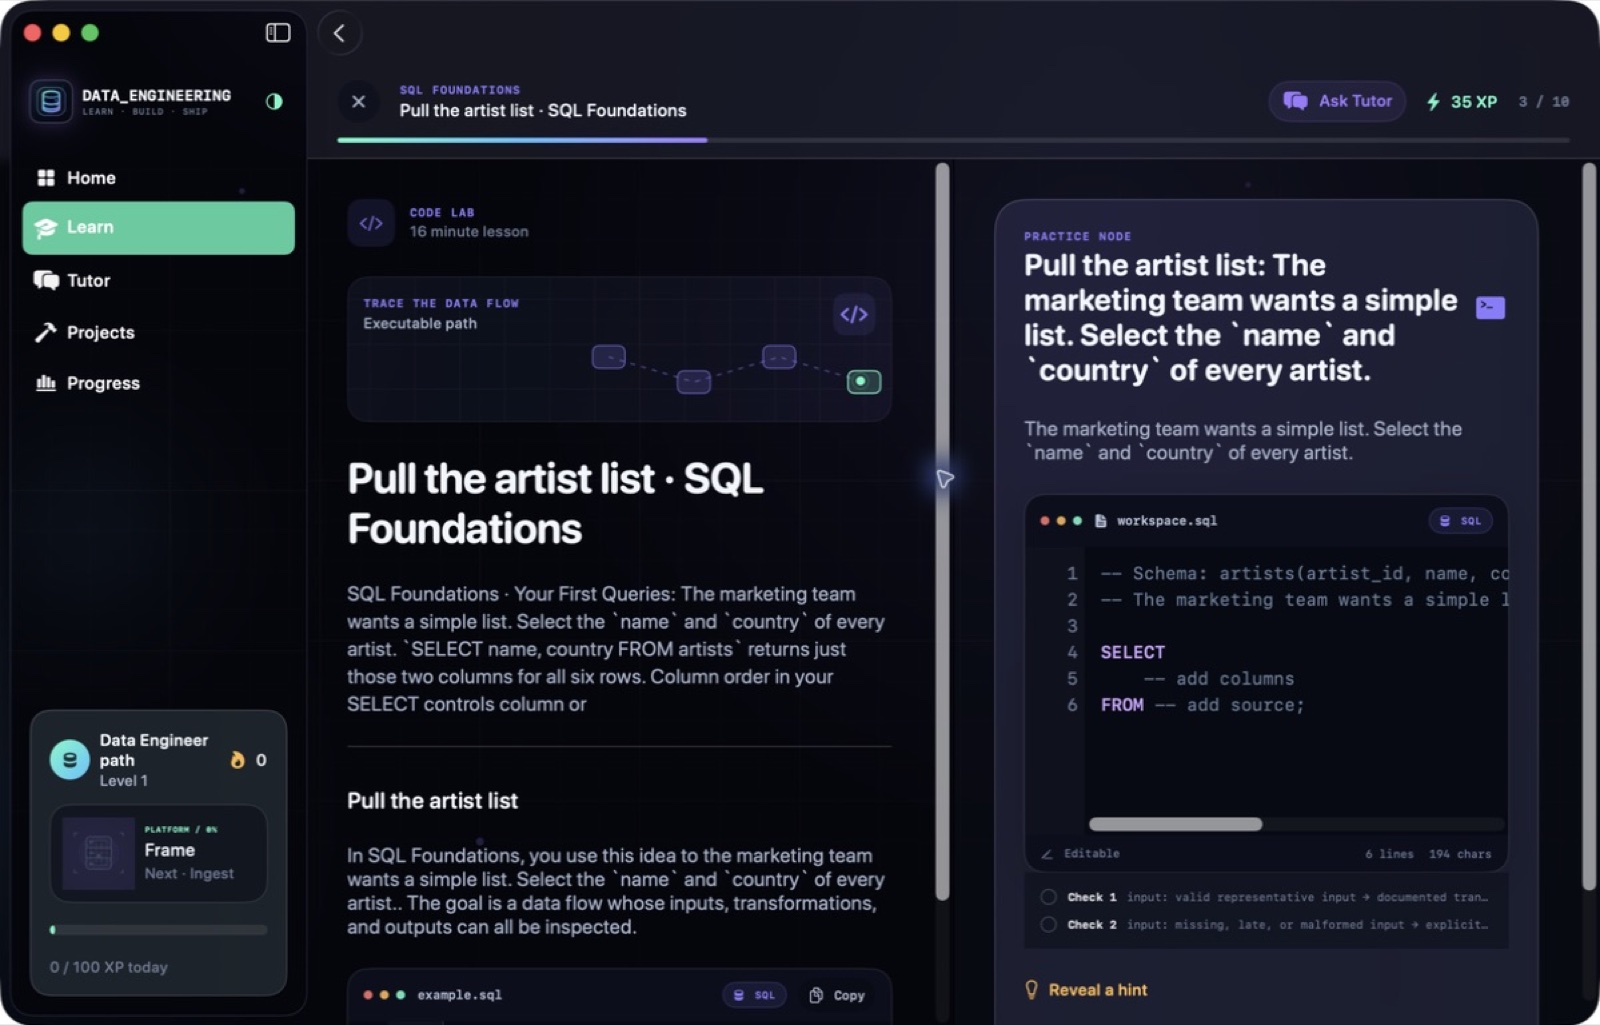
Task: Close the lesson with the X button
Action: pyautogui.click(x=358, y=101)
